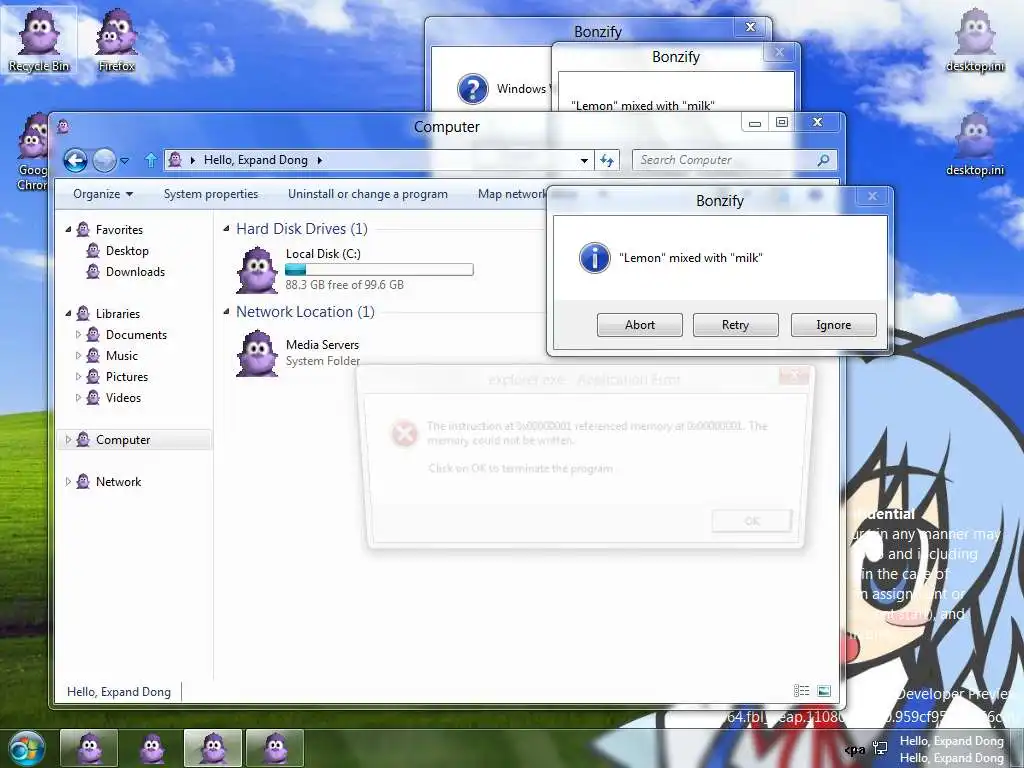This screenshot has width=1024, height=768.
Task: Click the "88.3 GB free of 99.6 GB" text
Action: tap(344, 285)
